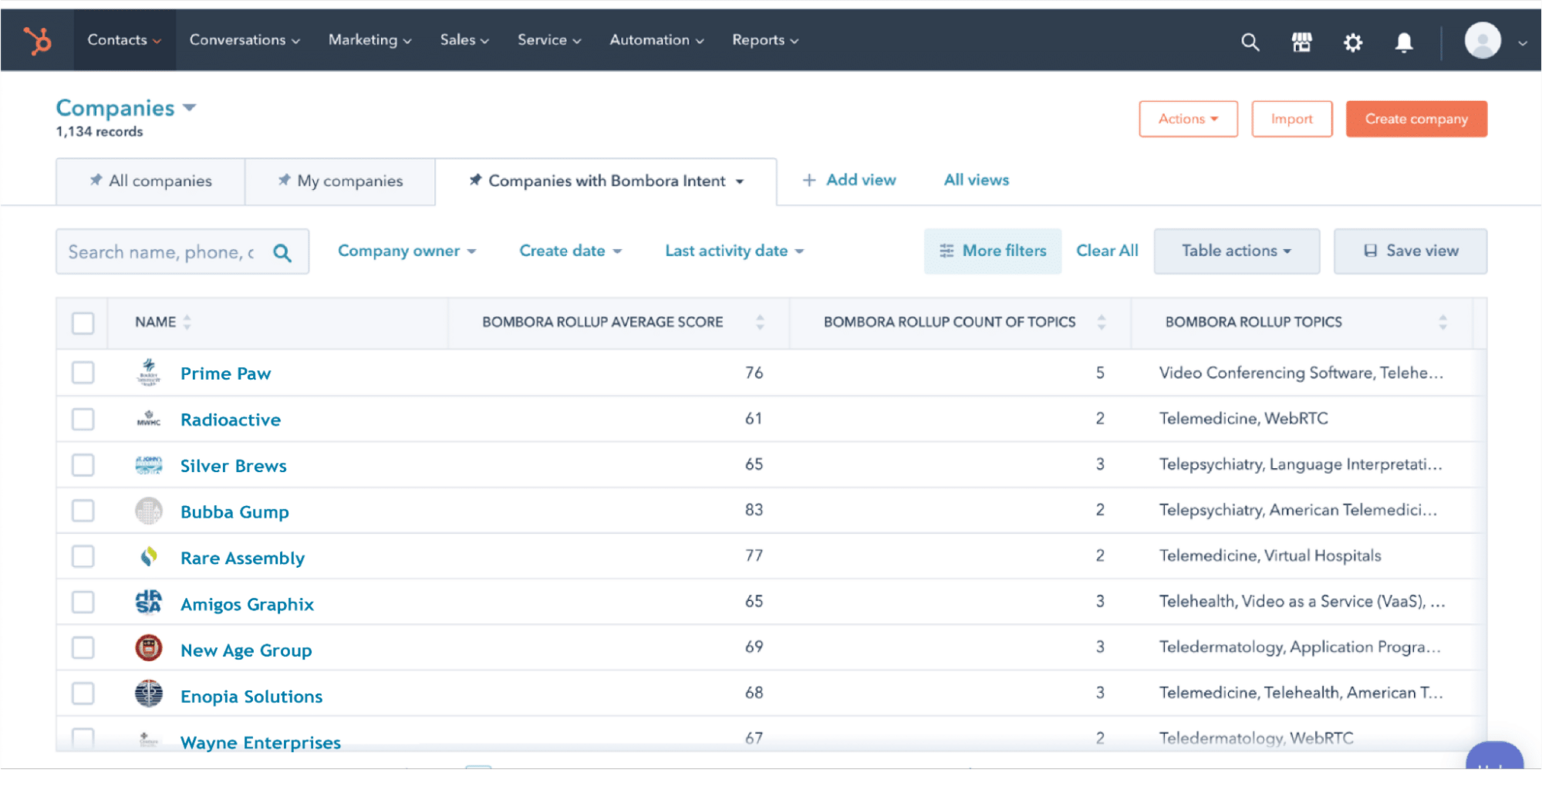
Task: Open the Company owner filter dropdown
Action: 406,250
